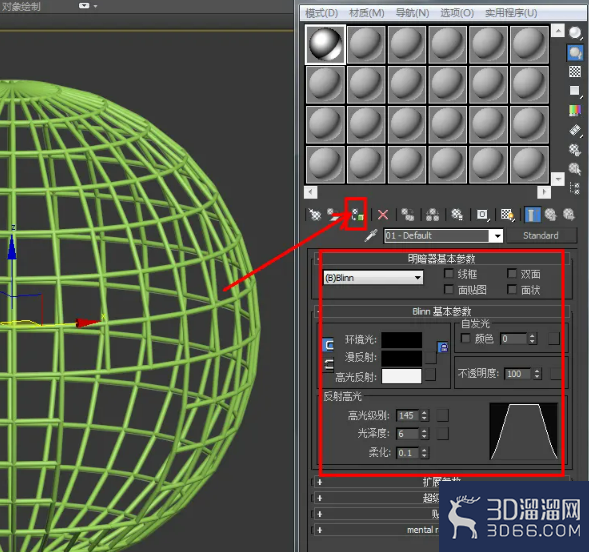Click the Select by Material icon
The height and width of the screenshot is (552, 589).
point(575,169)
